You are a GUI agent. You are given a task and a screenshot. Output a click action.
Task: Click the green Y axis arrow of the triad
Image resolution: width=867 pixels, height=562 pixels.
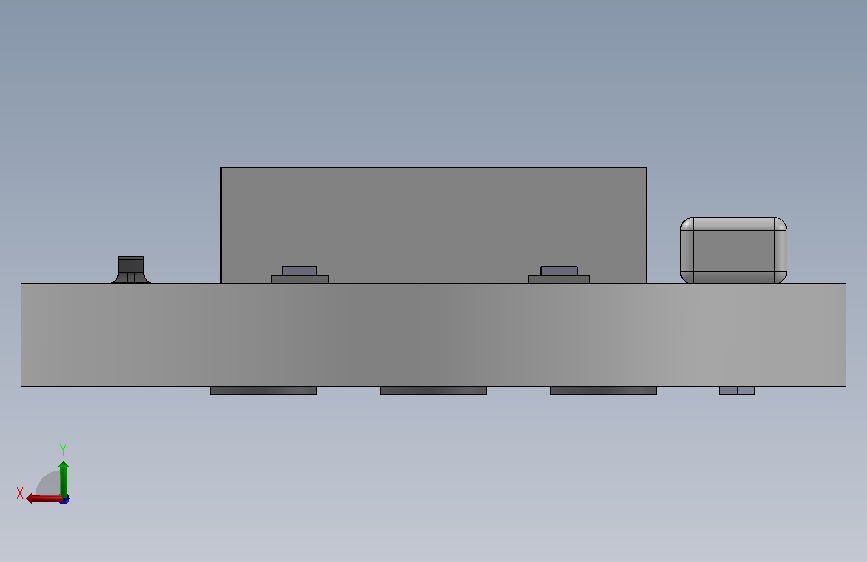click(x=64, y=479)
